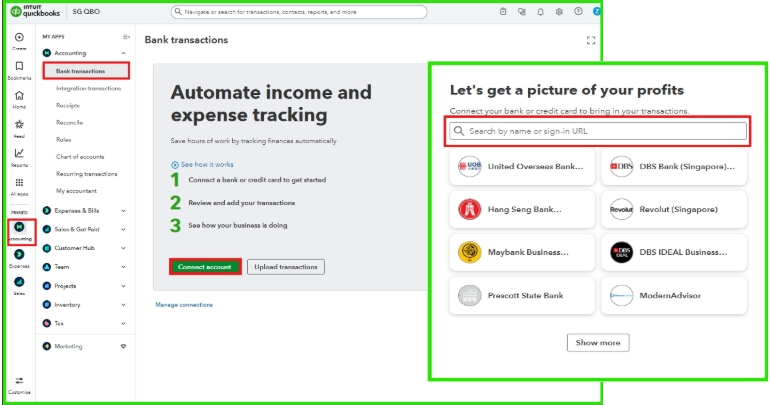Expand the Inventory section
Image resolution: width=770 pixels, height=405 pixels.
123,304
